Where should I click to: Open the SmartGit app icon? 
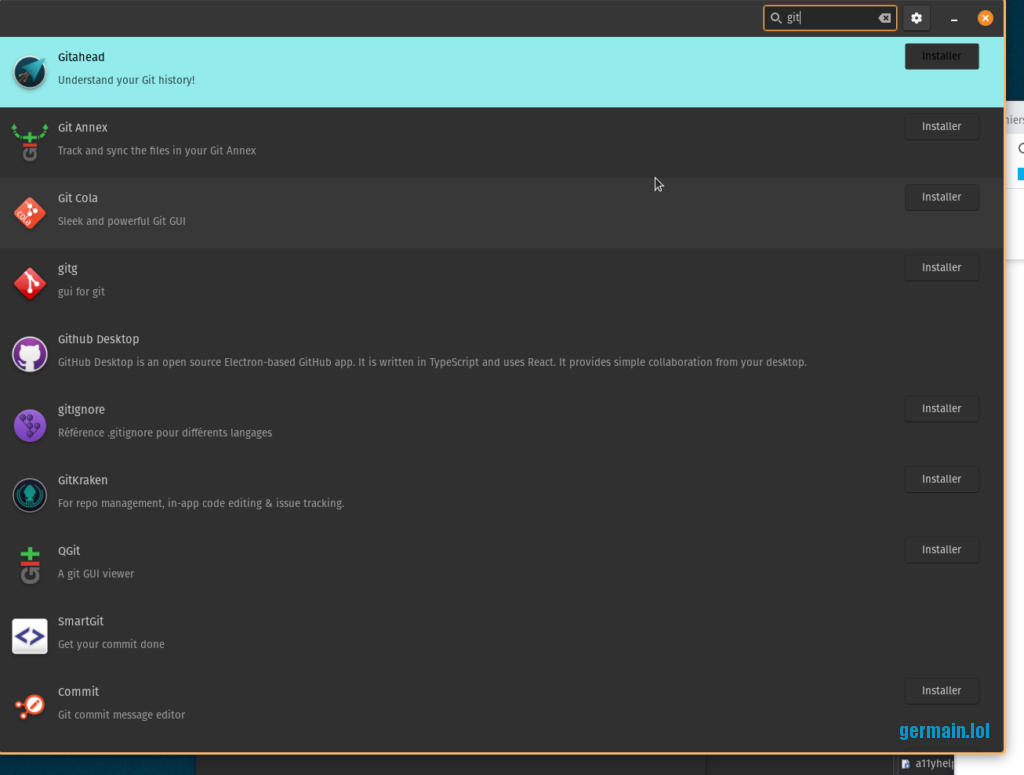pyautogui.click(x=30, y=636)
